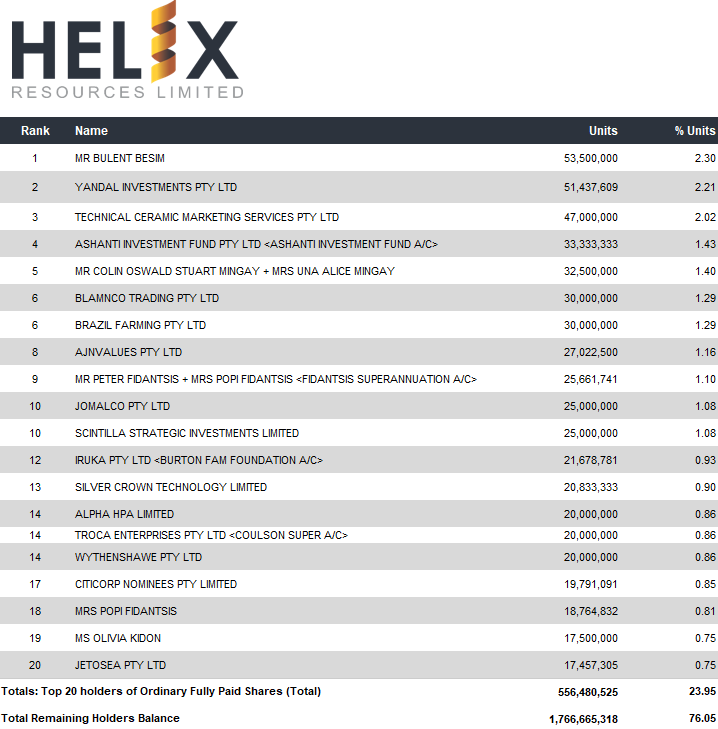Click AJNVALUES PTY LTD name
Screen dimensions: 718x729
click(128, 352)
